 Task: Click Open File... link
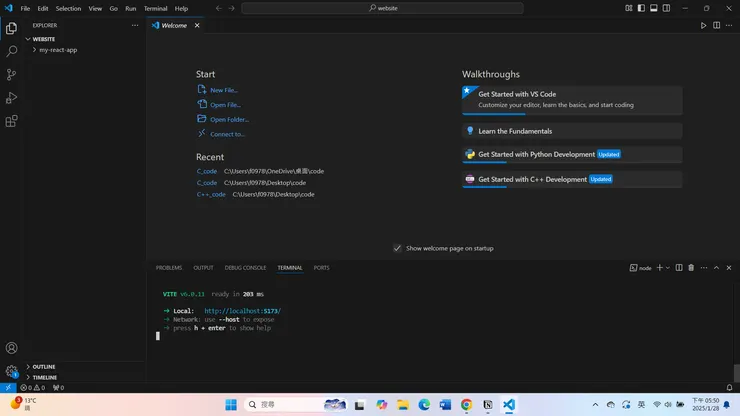click(x=225, y=105)
